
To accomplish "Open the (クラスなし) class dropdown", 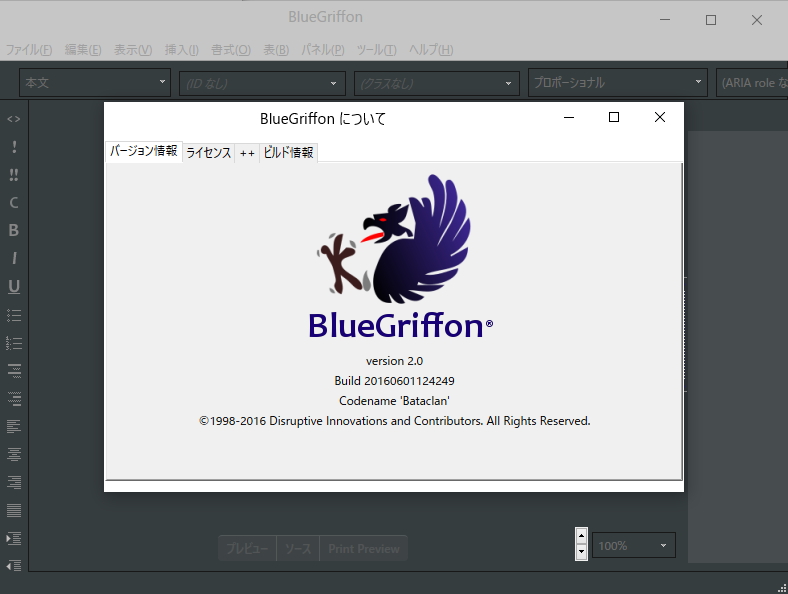I will 437,83.
